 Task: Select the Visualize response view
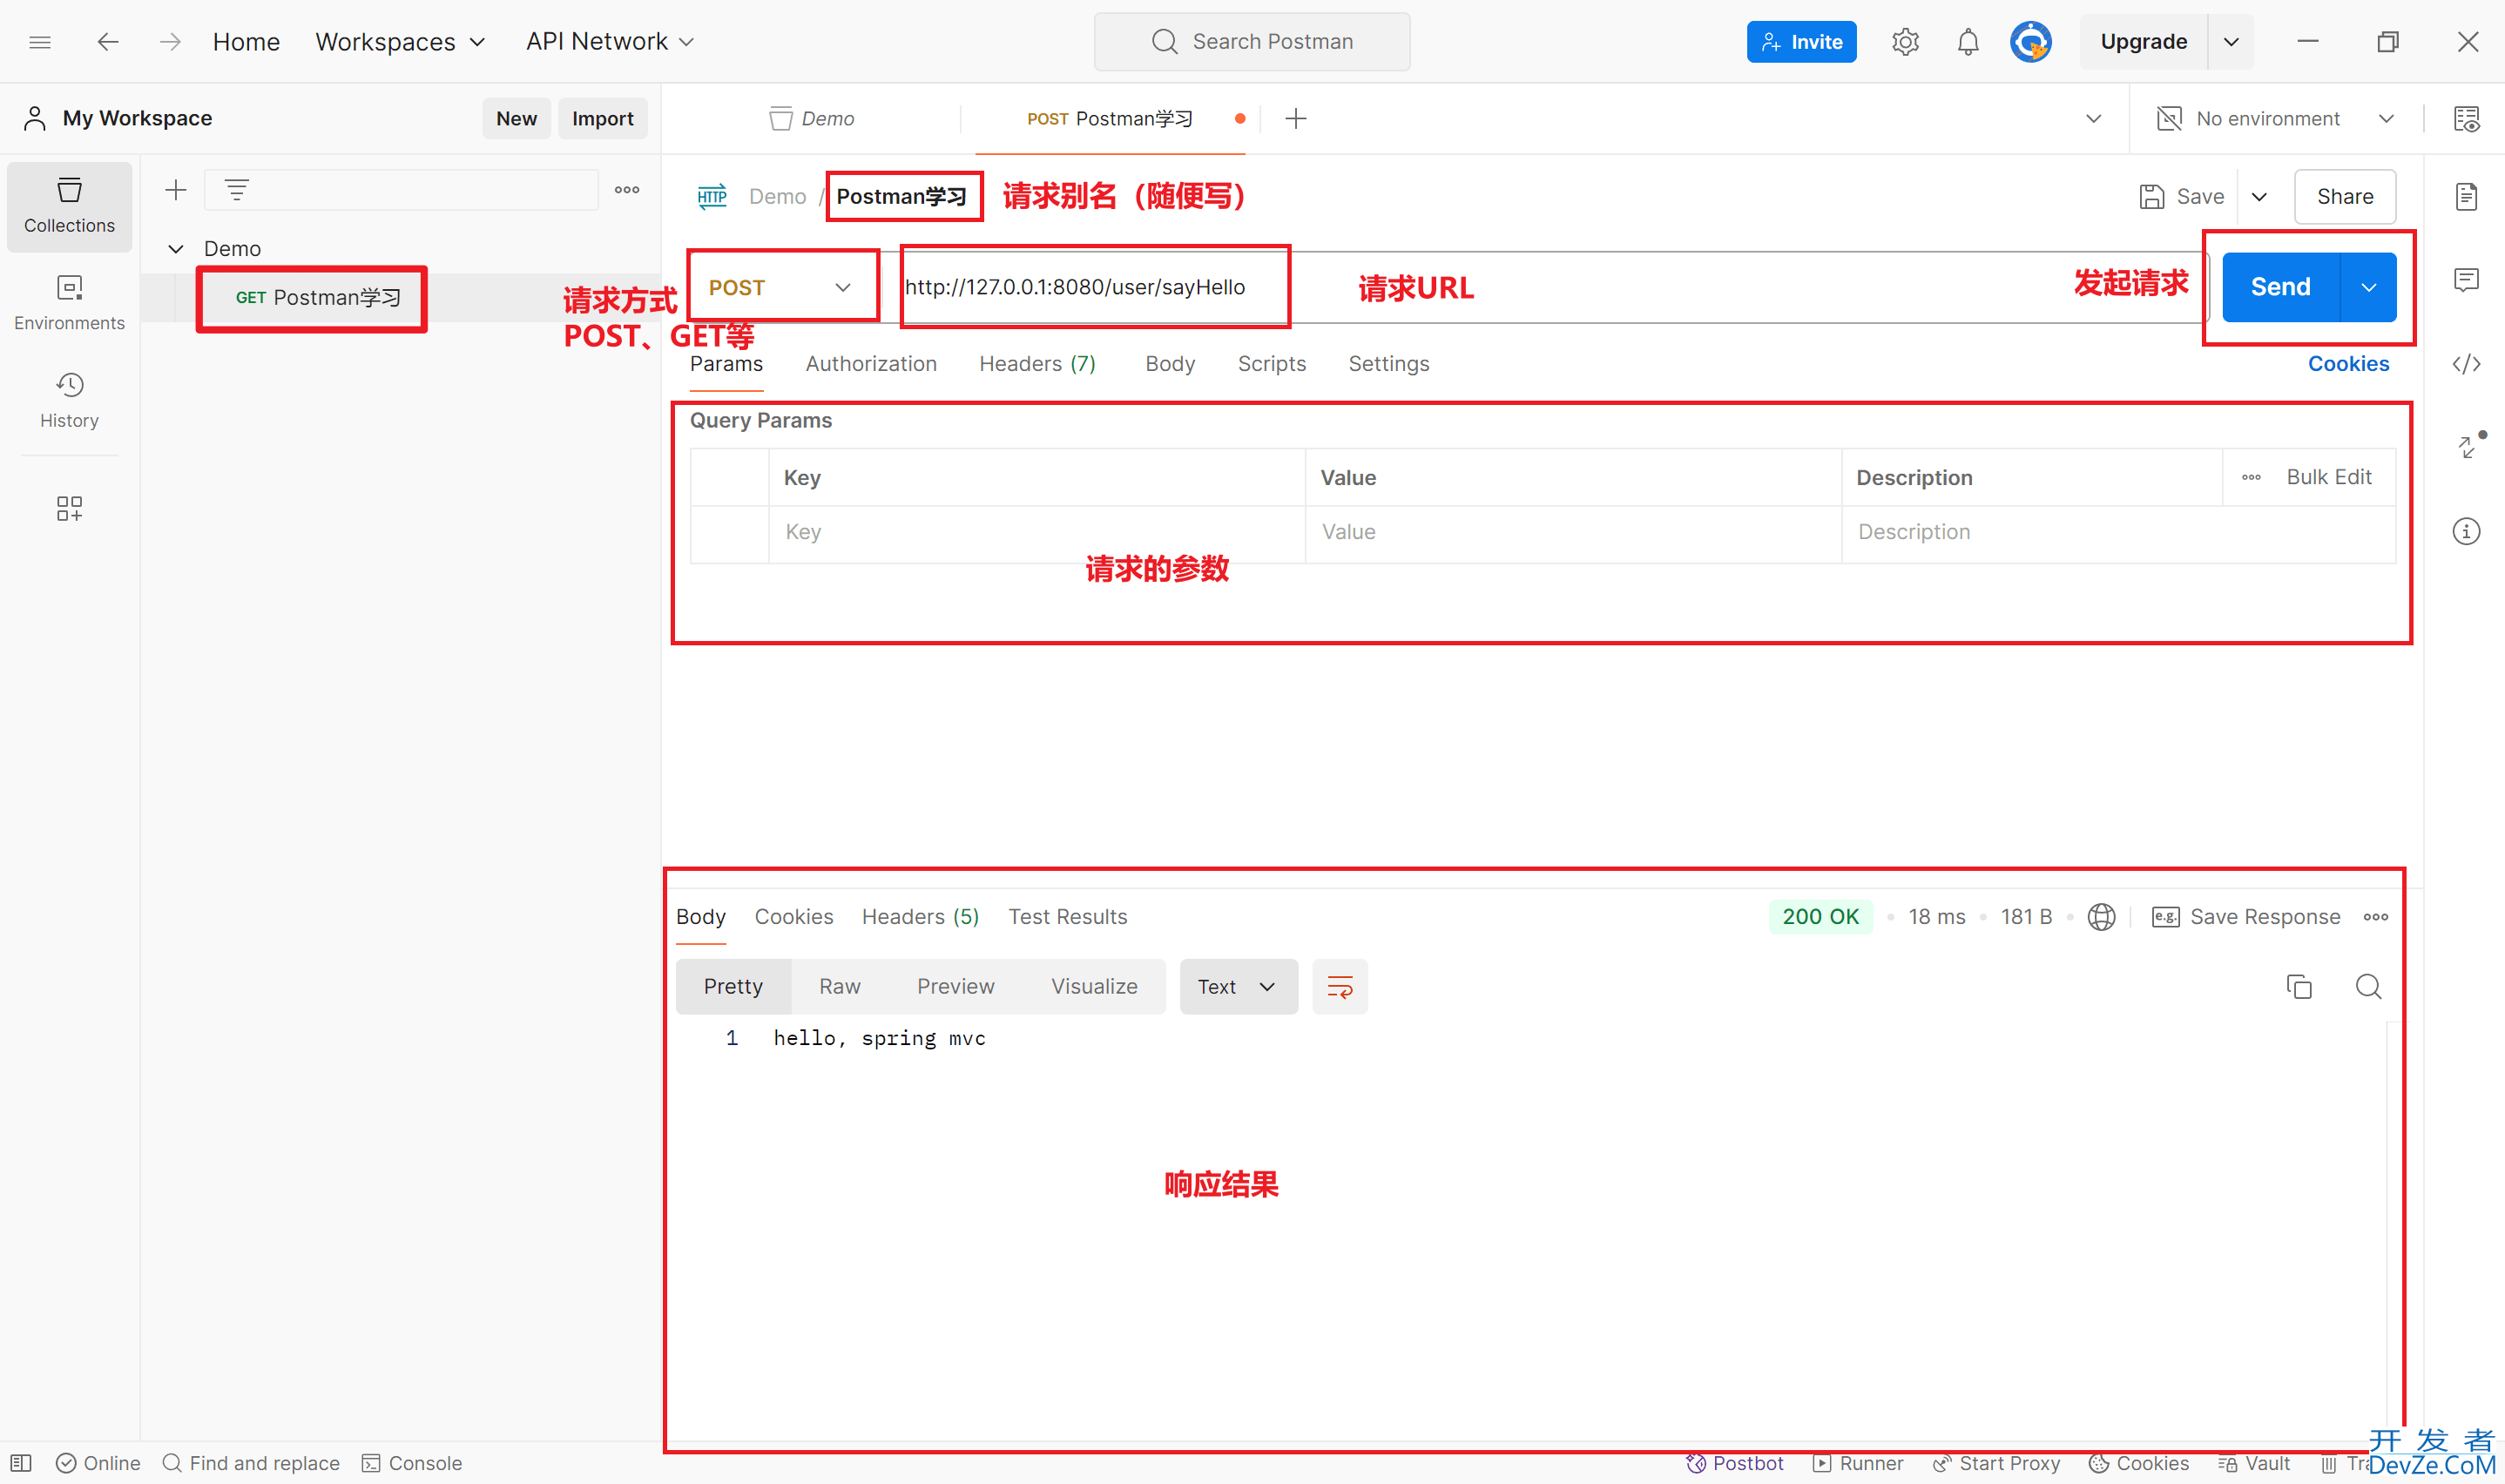1094,987
